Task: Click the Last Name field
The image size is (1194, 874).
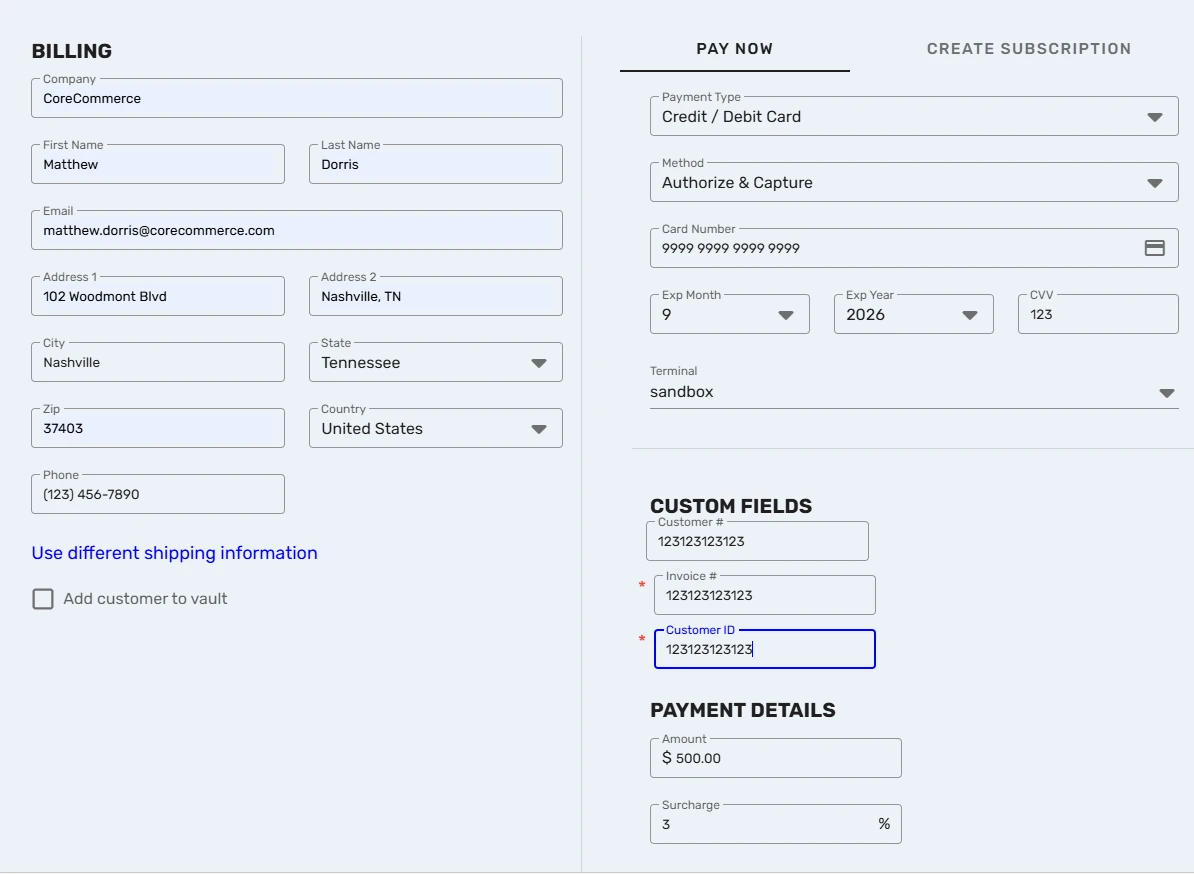Action: 436,164
